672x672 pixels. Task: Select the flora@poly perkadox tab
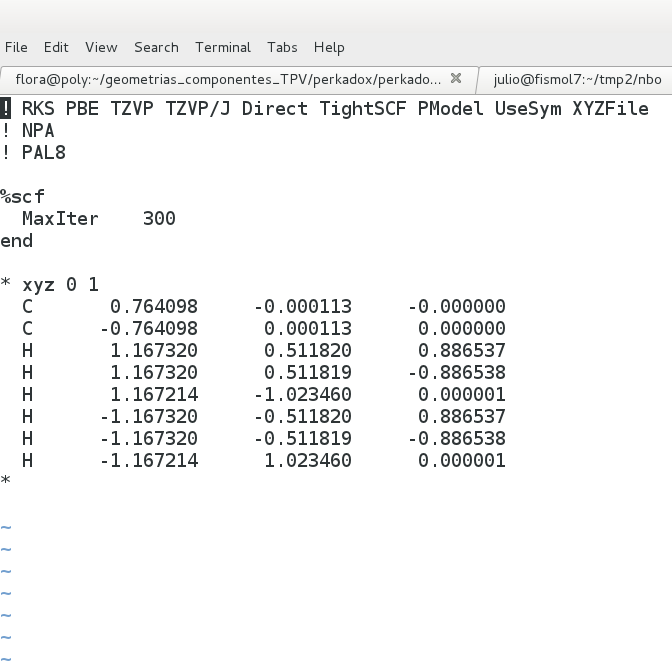228,79
